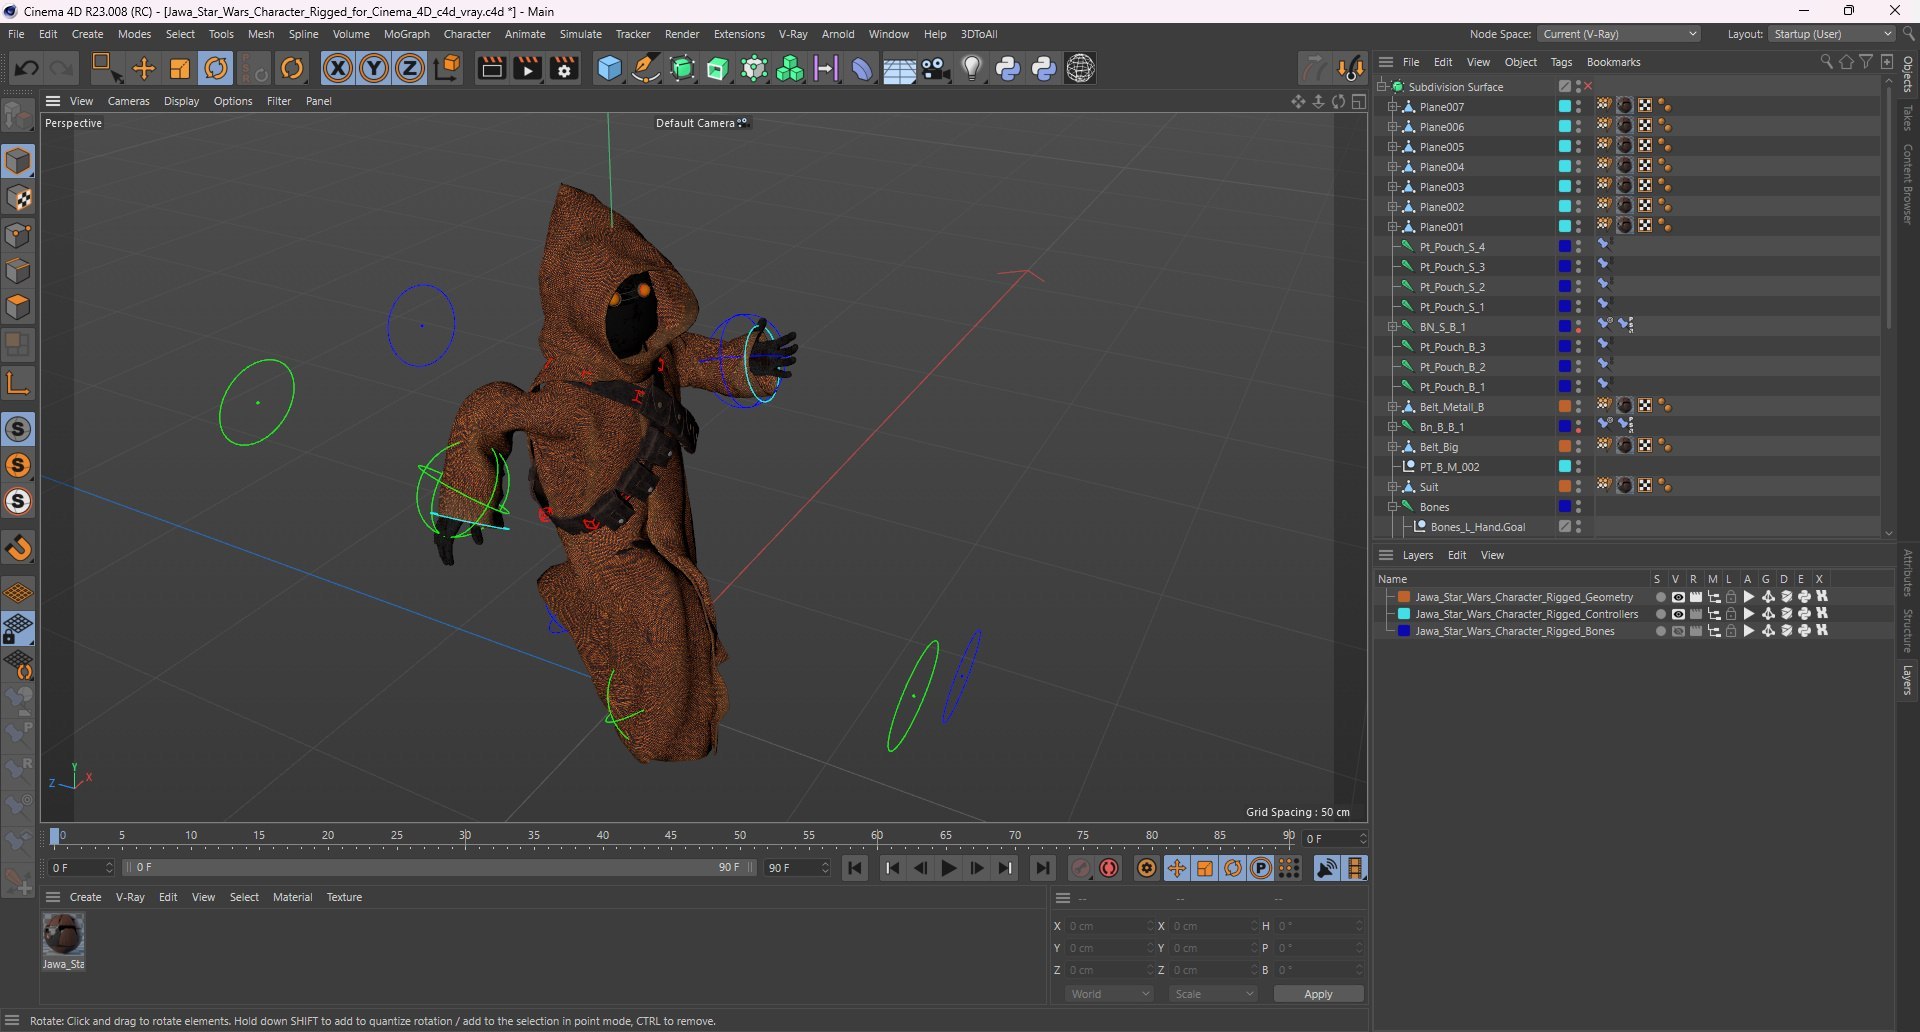Viewport: 1920px width, 1032px height.
Task: Open the Character menu
Action: 467,34
